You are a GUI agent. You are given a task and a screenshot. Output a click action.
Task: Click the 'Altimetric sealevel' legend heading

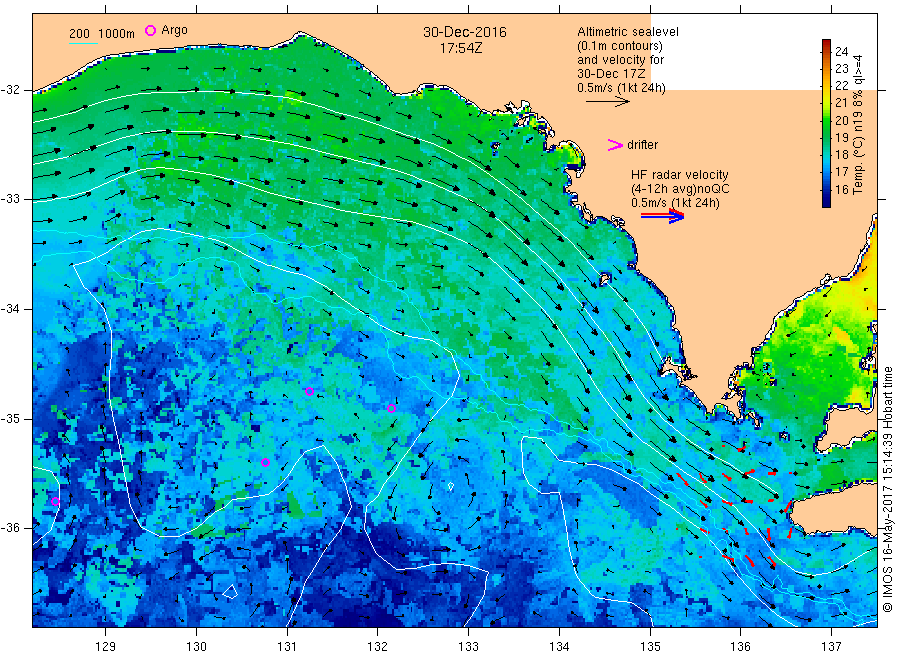pos(628,32)
